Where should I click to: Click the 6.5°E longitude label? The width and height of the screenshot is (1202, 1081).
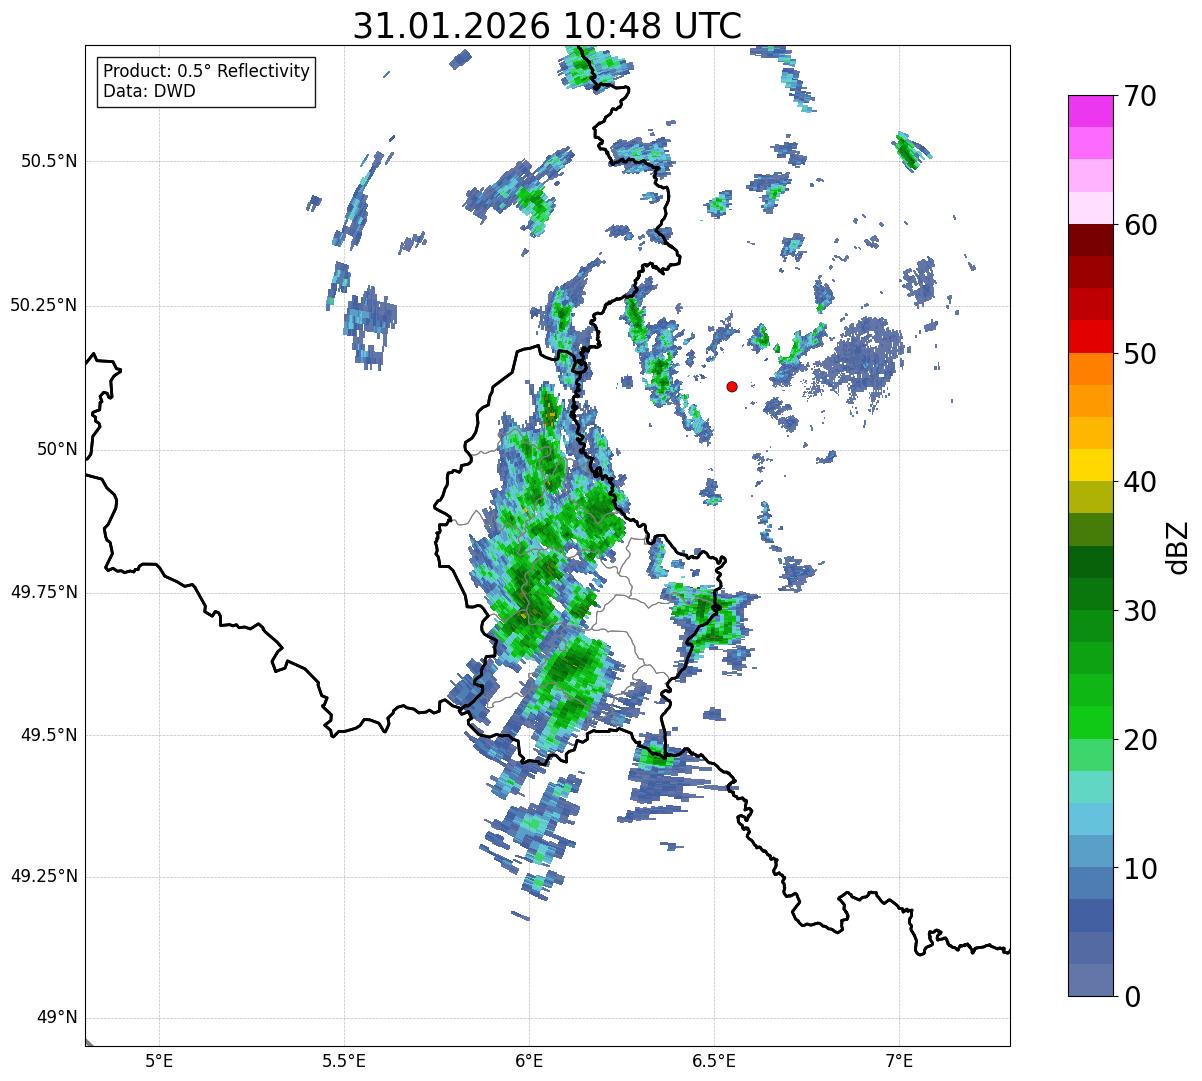tap(714, 1060)
